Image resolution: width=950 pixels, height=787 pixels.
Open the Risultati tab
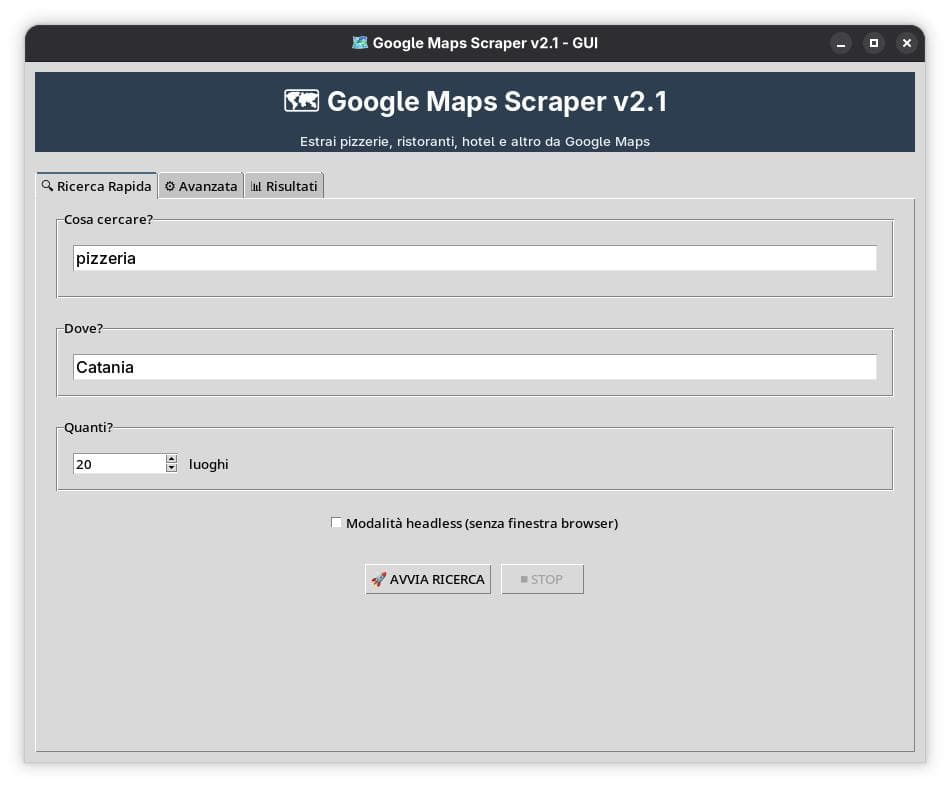tap(284, 187)
